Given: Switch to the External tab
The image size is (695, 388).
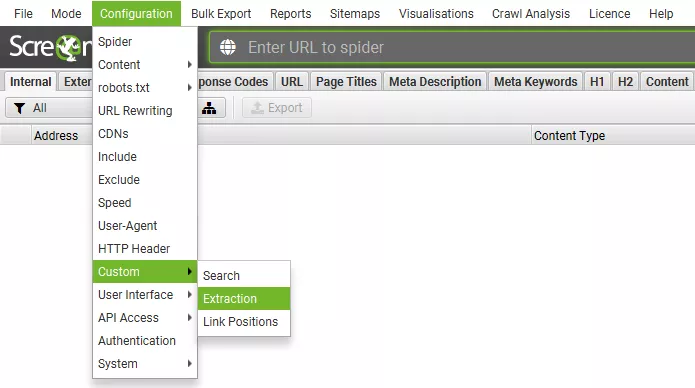Looking at the screenshot, I should pyautogui.click(x=76, y=82).
